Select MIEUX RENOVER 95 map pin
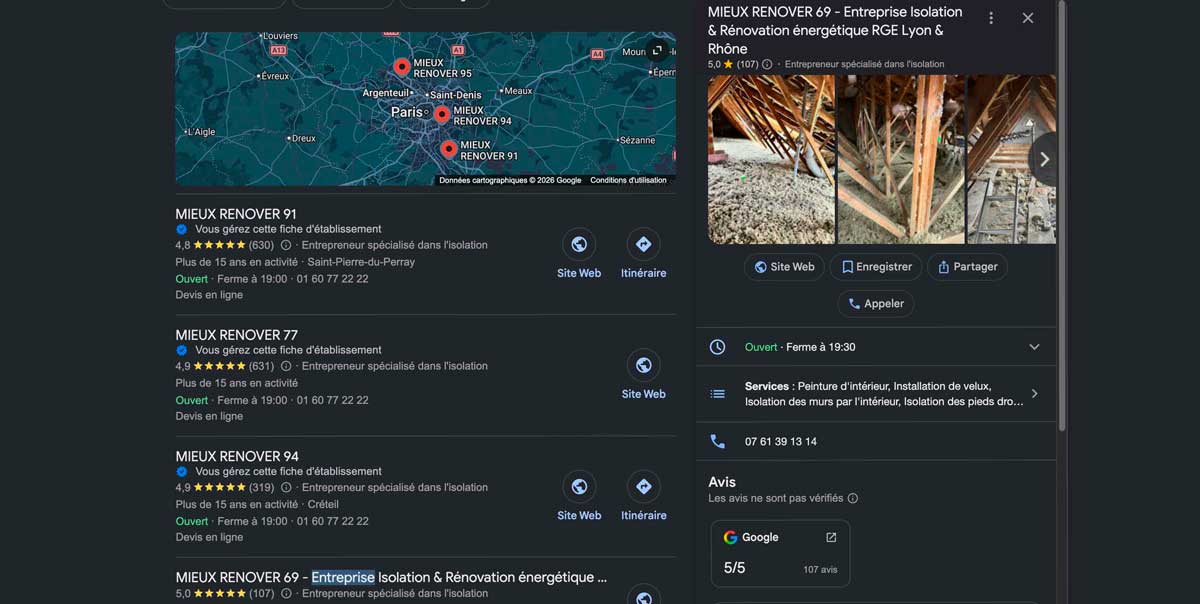 pyautogui.click(x=401, y=68)
